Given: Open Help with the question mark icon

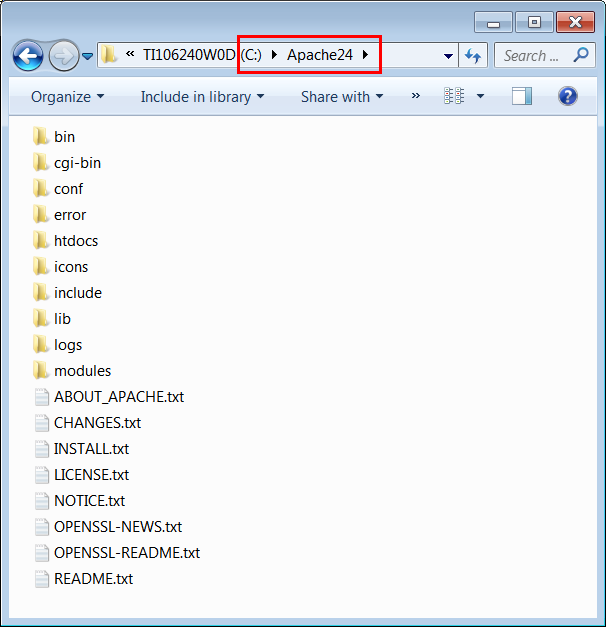Looking at the screenshot, I should 568,96.
